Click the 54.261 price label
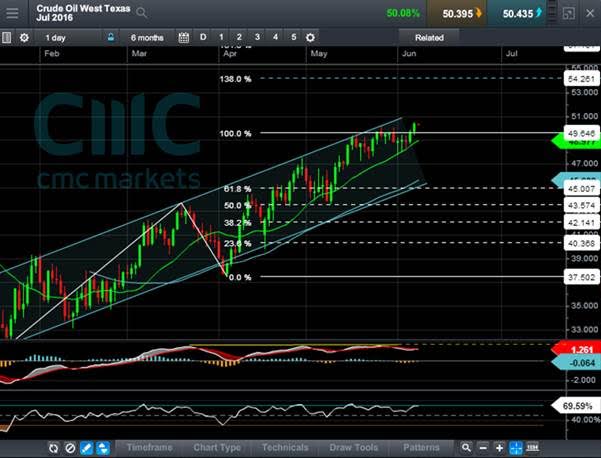601x458 pixels. [x=581, y=79]
